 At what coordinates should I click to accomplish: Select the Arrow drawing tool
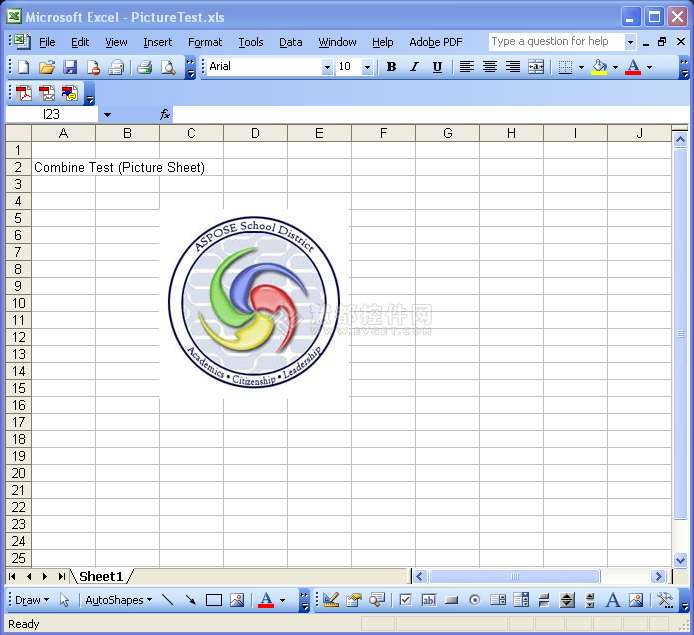pyautogui.click(x=190, y=600)
